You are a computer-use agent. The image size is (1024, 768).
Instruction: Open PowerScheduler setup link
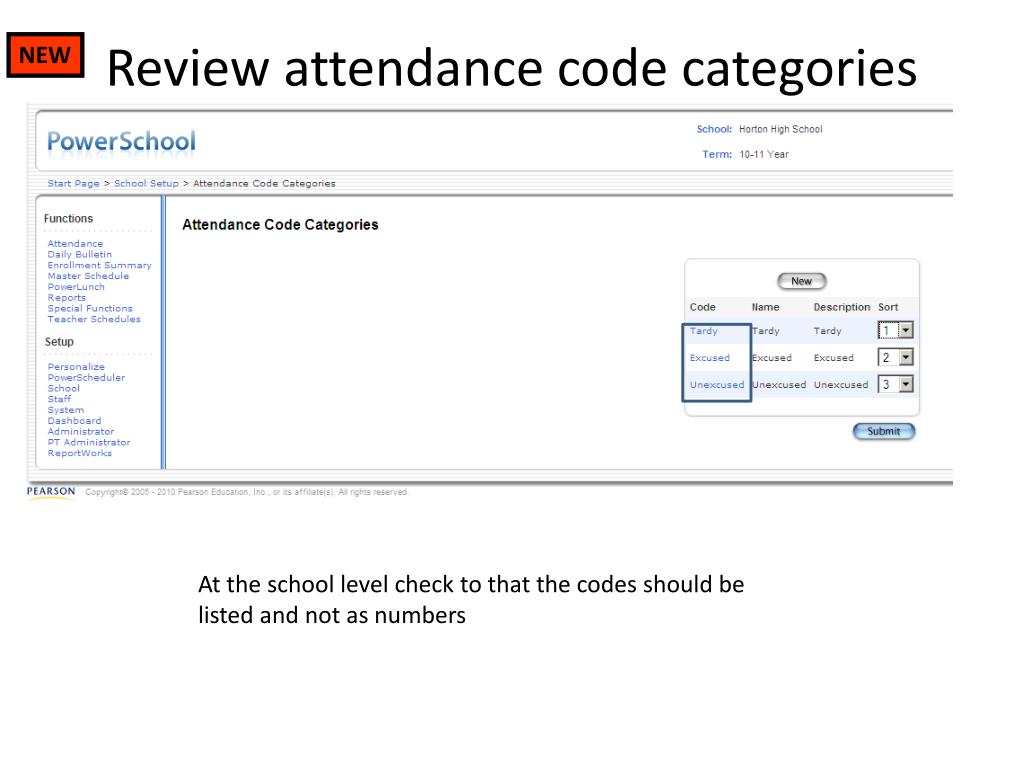tap(86, 377)
